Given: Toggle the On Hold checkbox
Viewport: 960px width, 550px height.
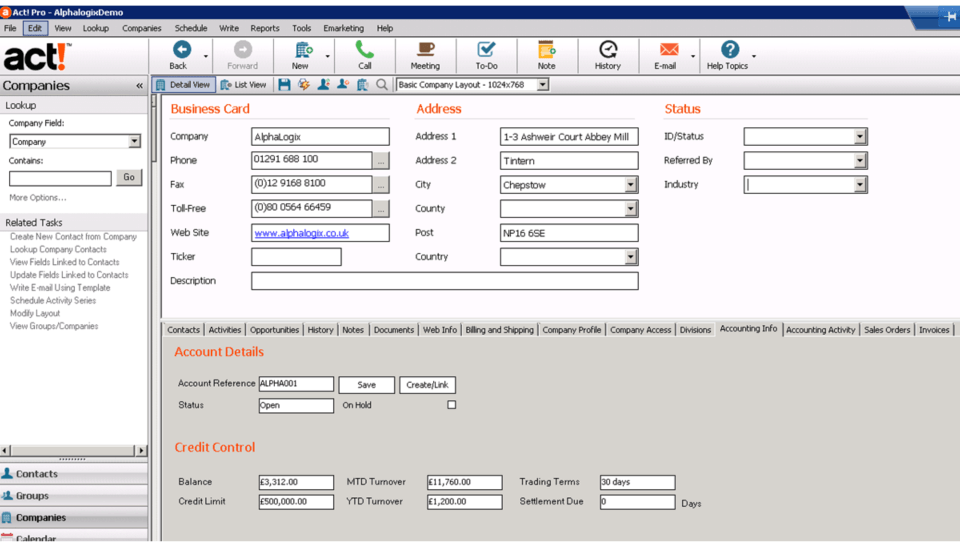Looking at the screenshot, I should pyautogui.click(x=452, y=405).
